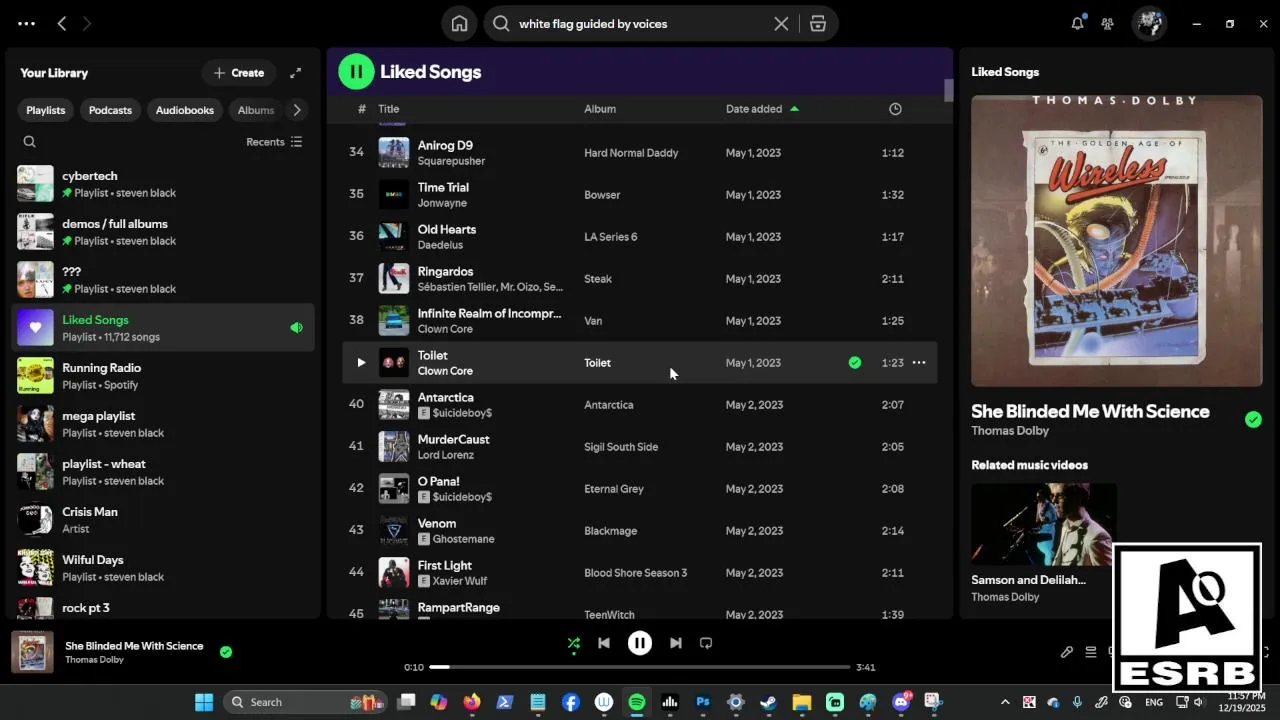Toggle the Date added sort order
The image size is (1280, 720).
762,109
